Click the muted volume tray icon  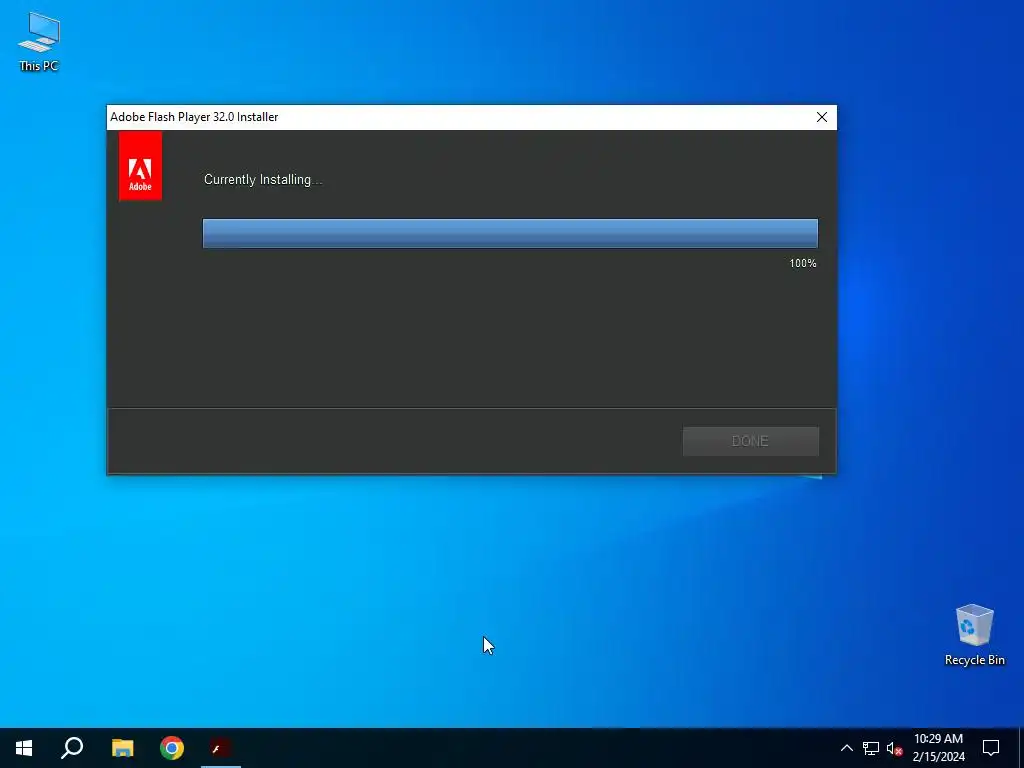point(894,748)
